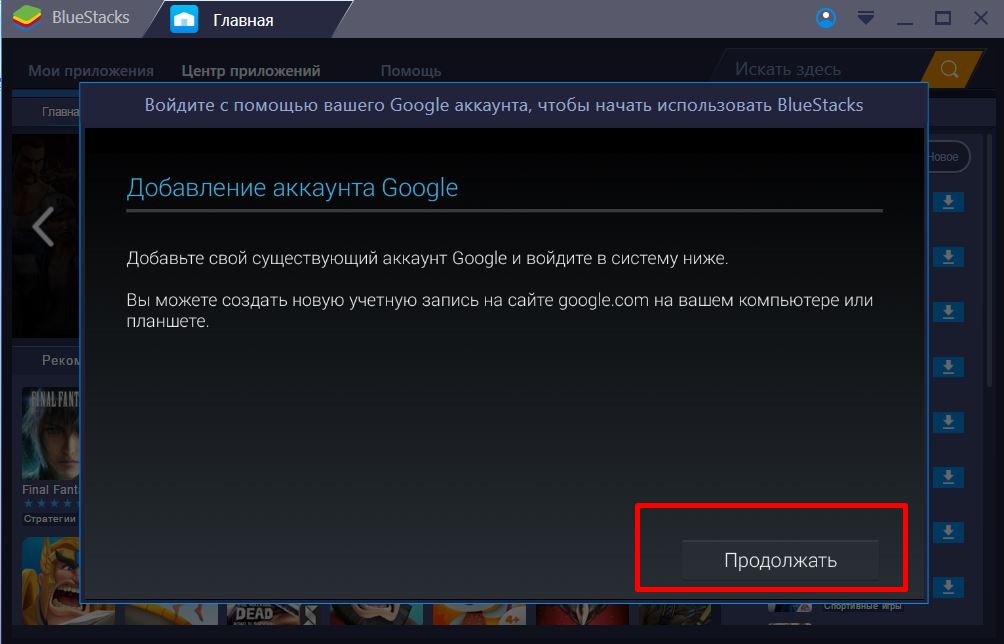1004x644 pixels.
Task: Open the user account profile icon
Action: click(x=826, y=18)
